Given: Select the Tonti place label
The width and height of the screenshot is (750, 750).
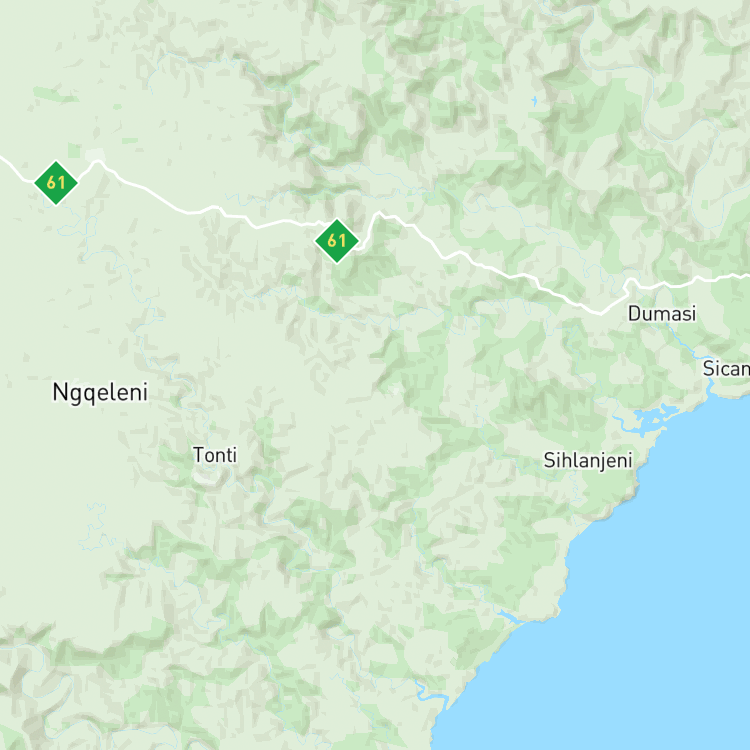Looking at the screenshot, I should point(215,455).
